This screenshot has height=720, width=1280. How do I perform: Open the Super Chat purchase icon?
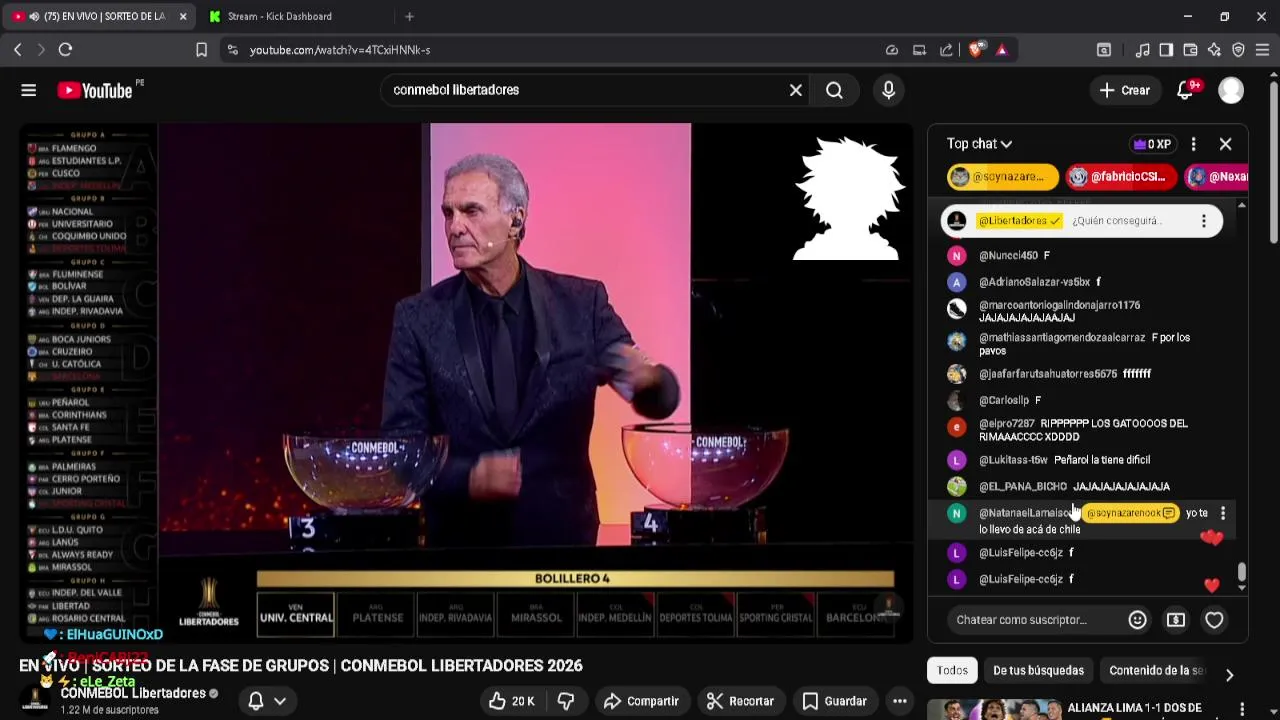(1176, 620)
